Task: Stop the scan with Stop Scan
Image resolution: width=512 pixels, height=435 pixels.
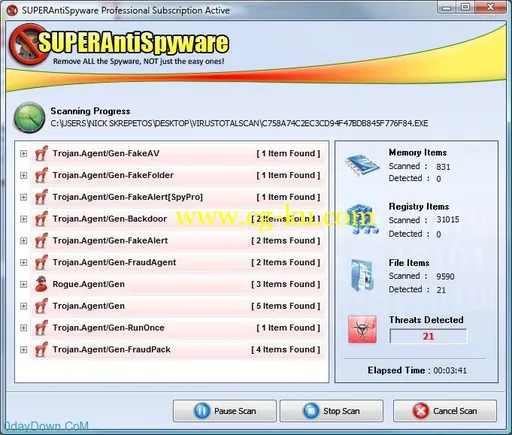Action: click(332, 411)
